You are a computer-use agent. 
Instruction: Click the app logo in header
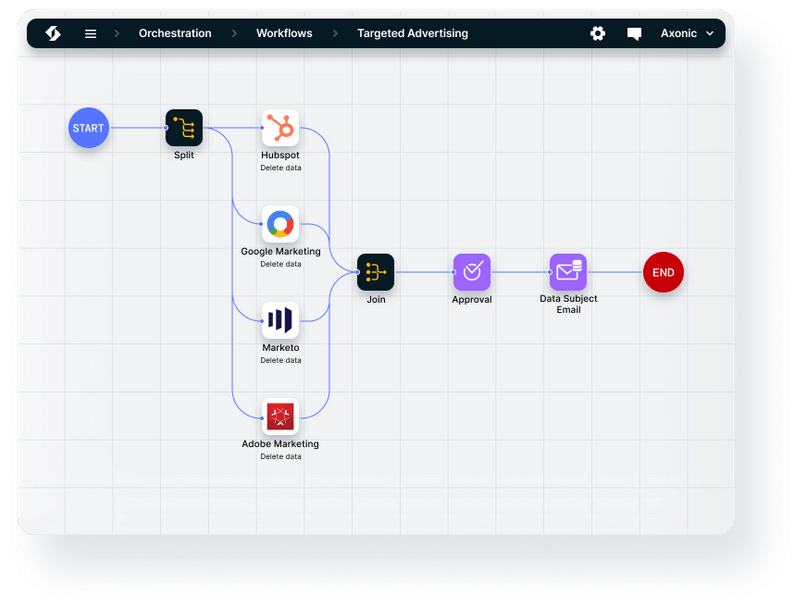(53, 33)
